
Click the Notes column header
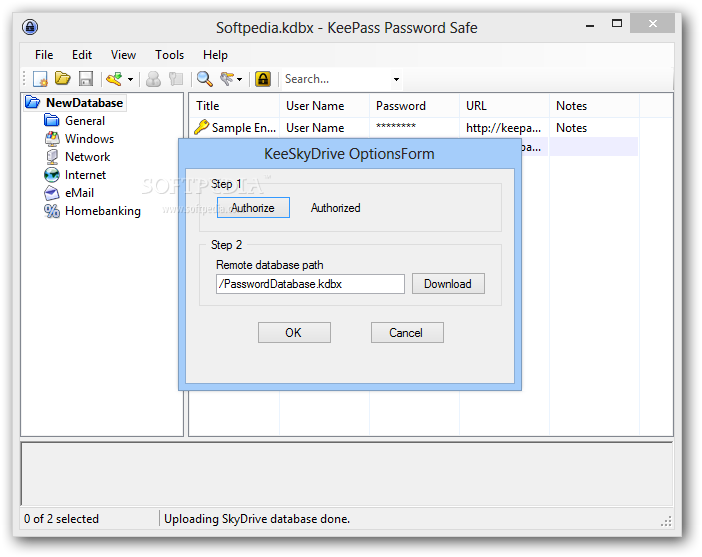pyautogui.click(x=595, y=106)
